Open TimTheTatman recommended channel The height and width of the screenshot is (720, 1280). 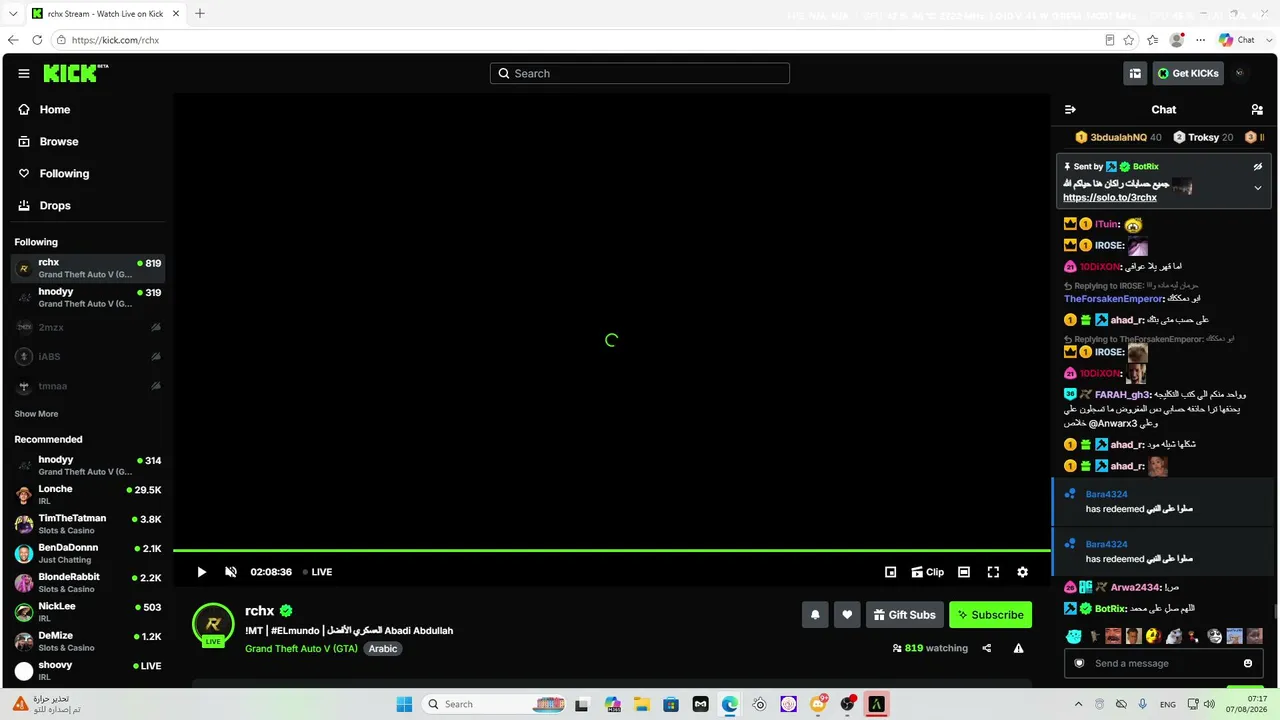88,524
